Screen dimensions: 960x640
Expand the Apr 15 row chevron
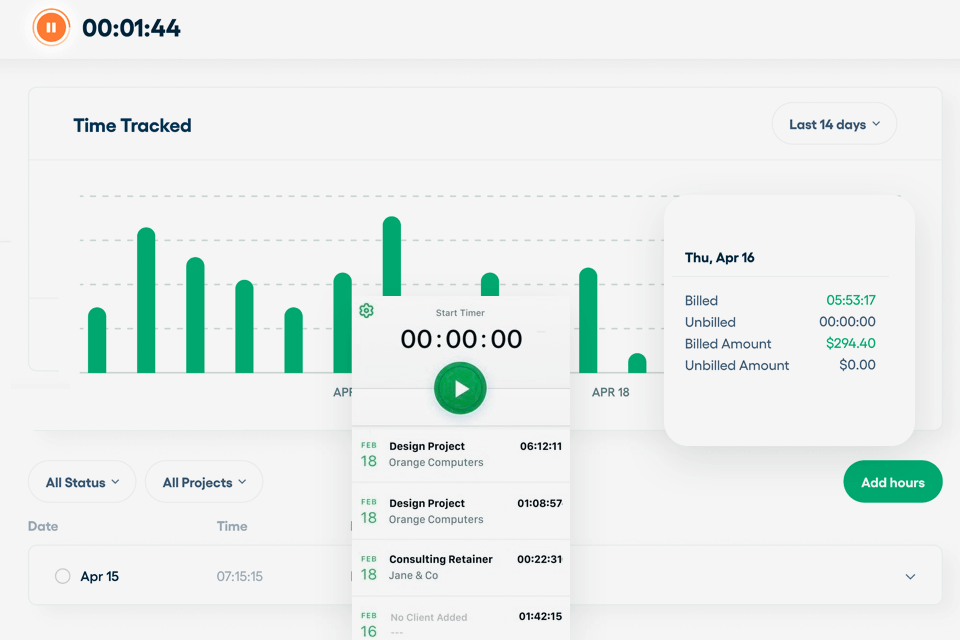point(910,576)
